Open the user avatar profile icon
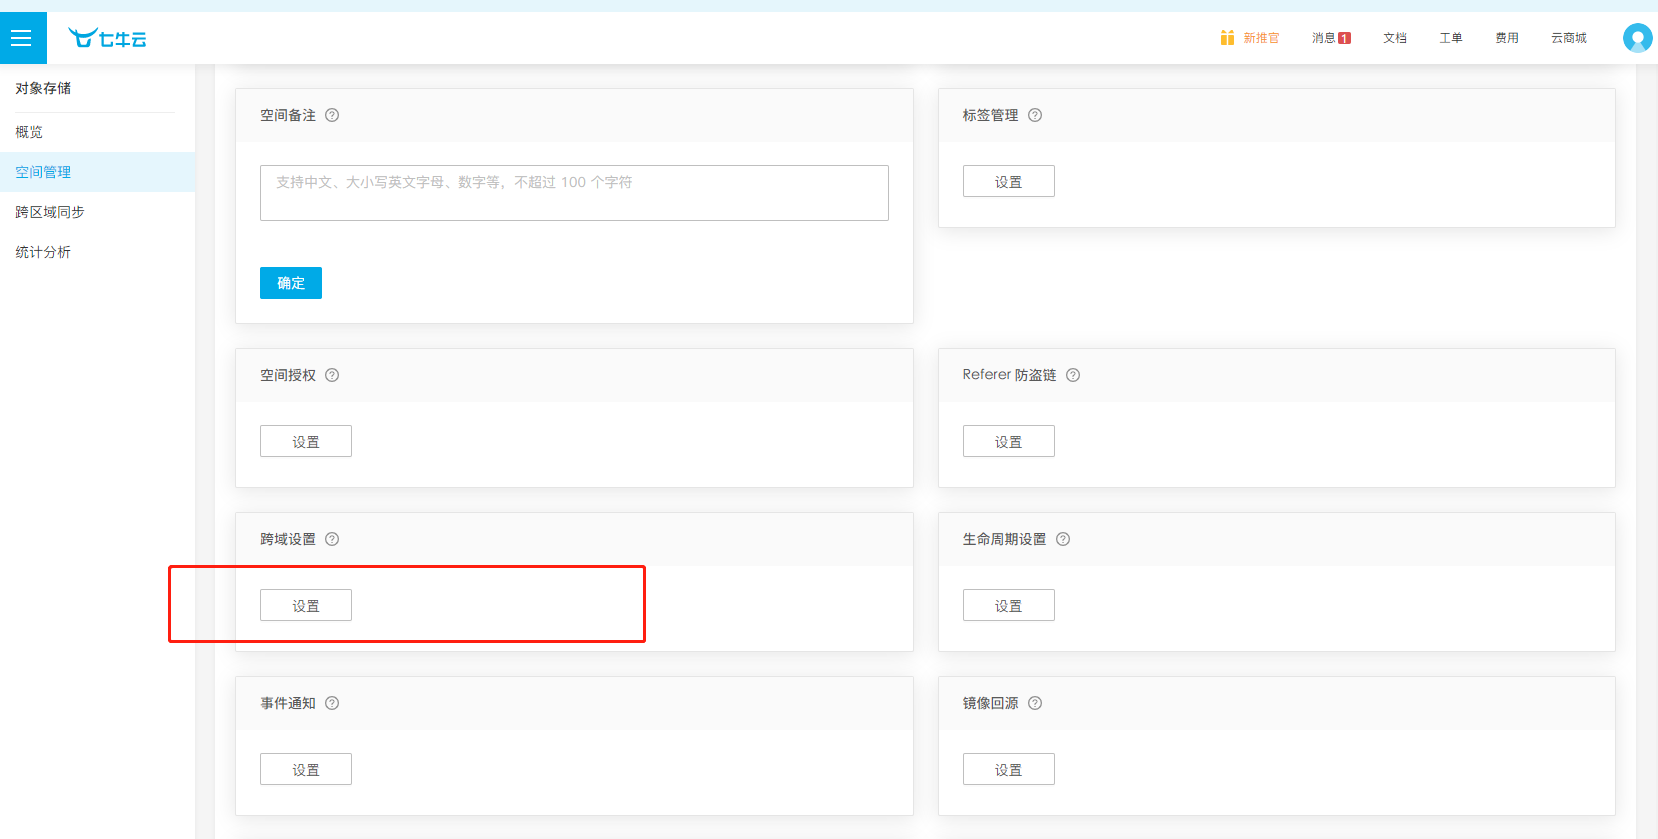The width and height of the screenshot is (1658, 839). coord(1636,38)
